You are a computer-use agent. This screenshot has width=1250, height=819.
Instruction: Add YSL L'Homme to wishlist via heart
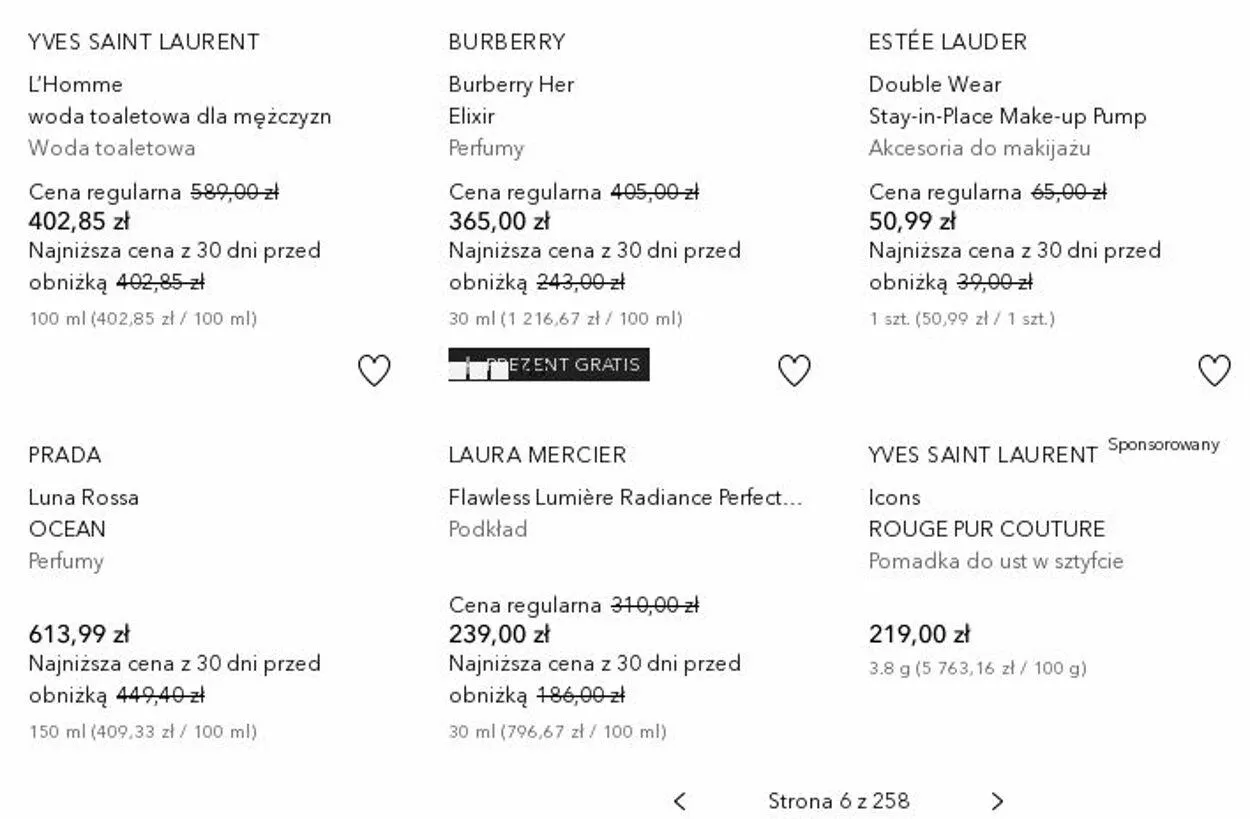click(x=374, y=371)
